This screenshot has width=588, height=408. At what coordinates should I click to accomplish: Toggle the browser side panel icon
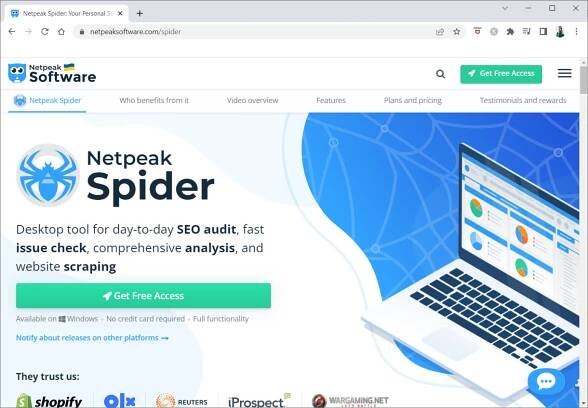(x=543, y=32)
